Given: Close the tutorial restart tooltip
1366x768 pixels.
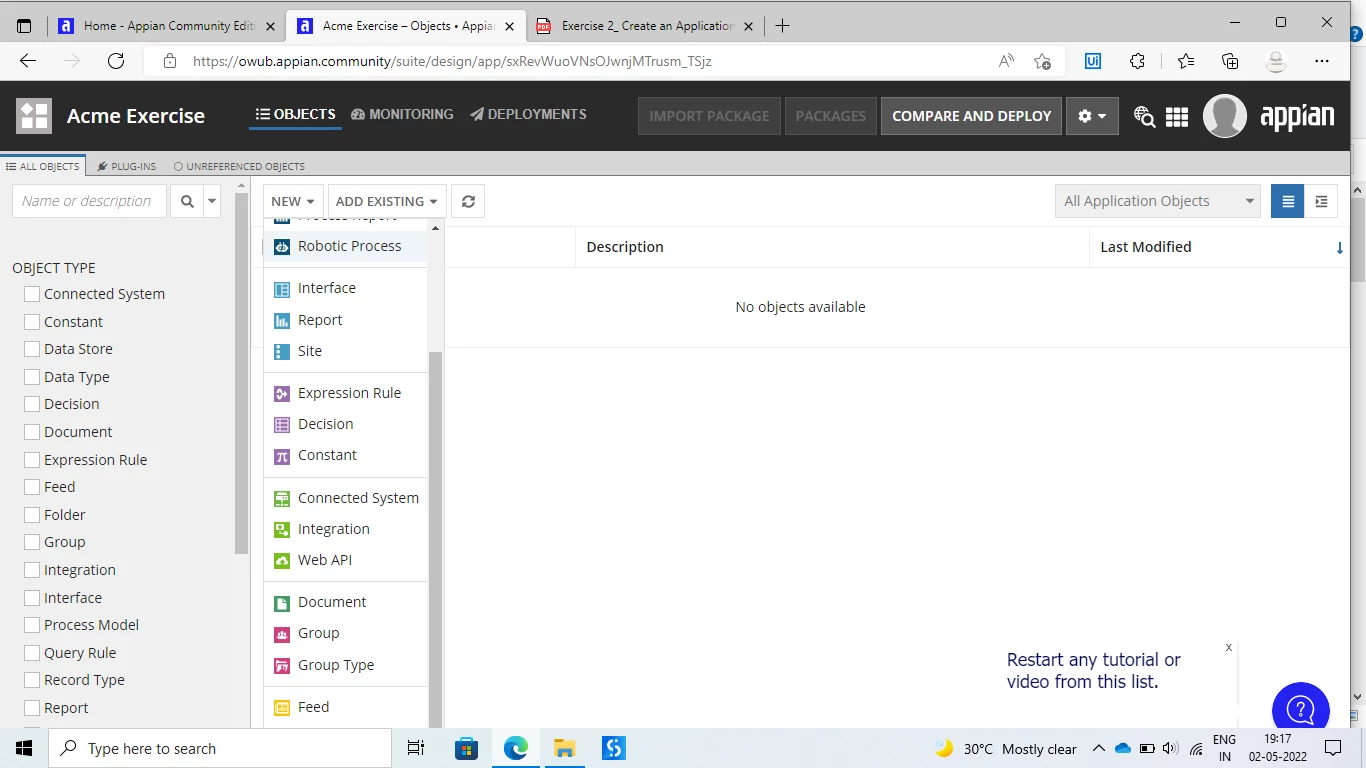Looking at the screenshot, I should (1229, 647).
